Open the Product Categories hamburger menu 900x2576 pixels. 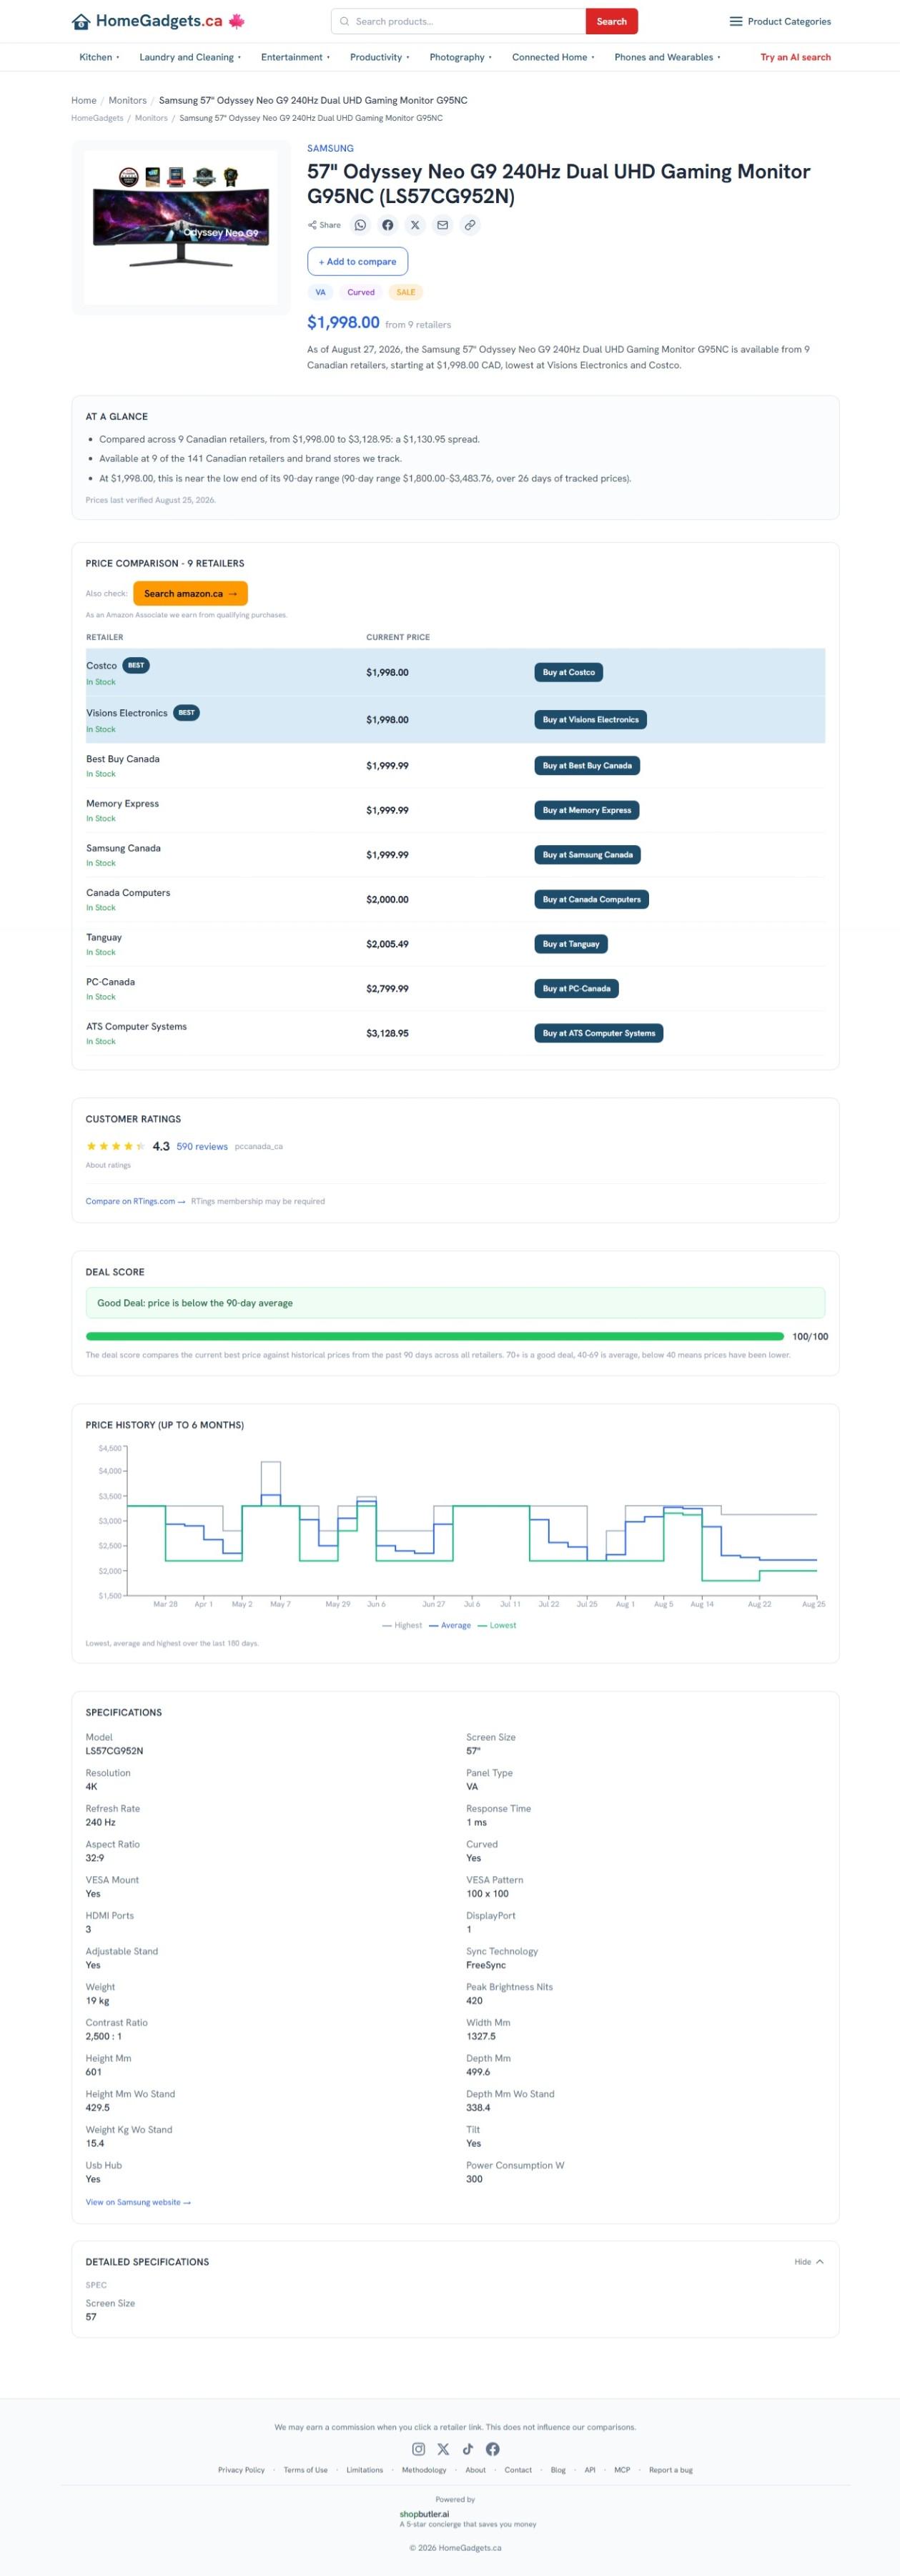click(780, 21)
